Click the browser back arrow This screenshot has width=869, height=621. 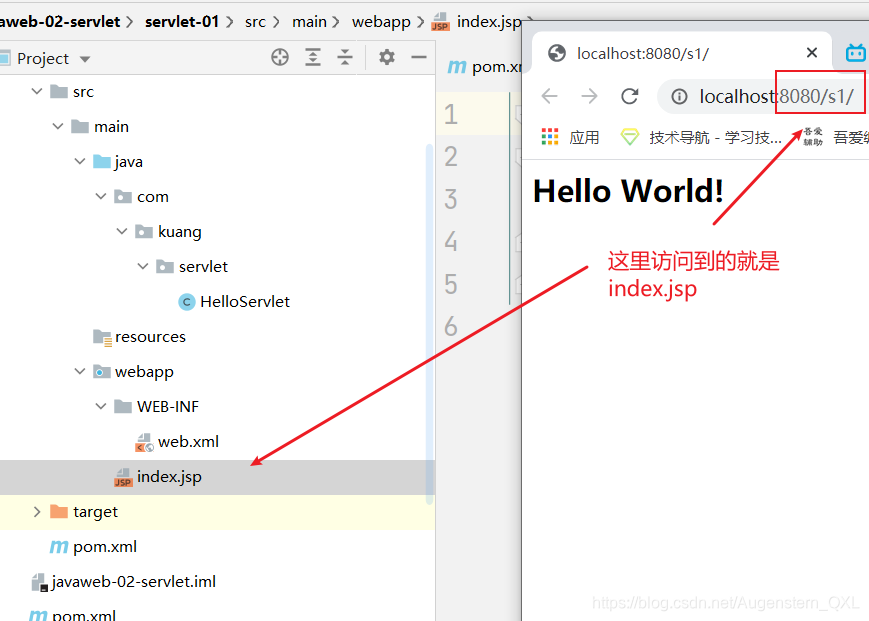click(x=549, y=96)
